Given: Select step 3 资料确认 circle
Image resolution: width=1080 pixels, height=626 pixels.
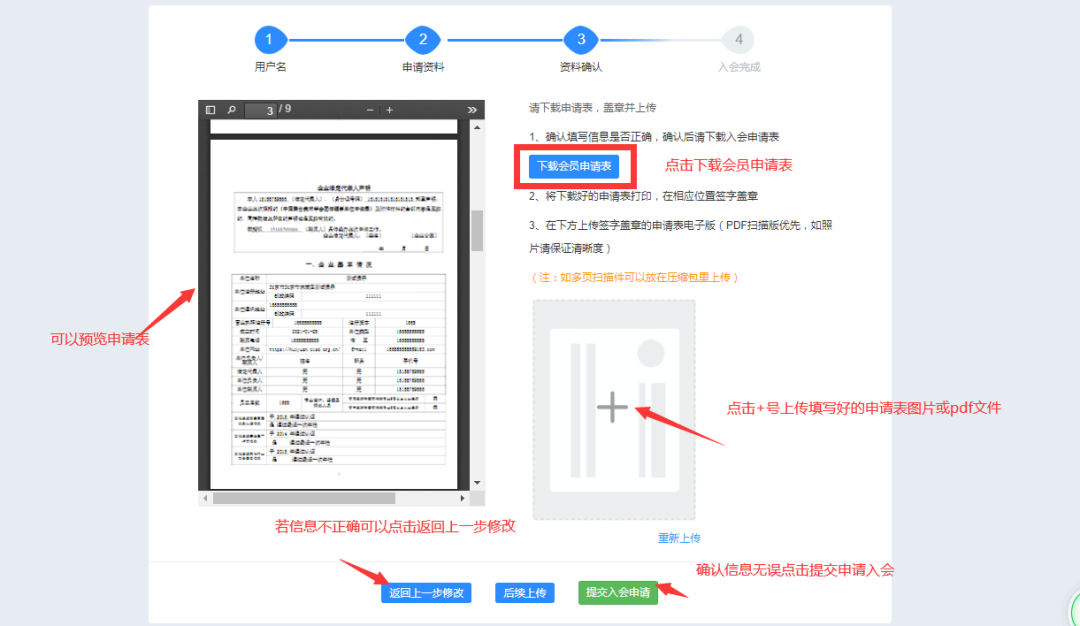Looking at the screenshot, I should (x=580, y=40).
